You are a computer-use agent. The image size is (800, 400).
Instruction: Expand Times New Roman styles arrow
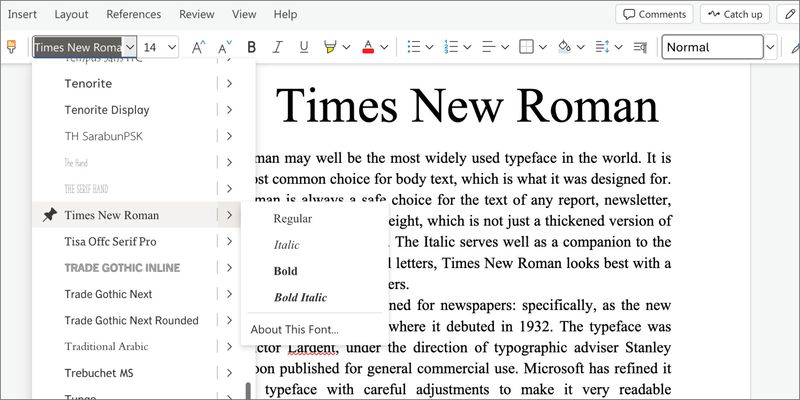pos(229,215)
